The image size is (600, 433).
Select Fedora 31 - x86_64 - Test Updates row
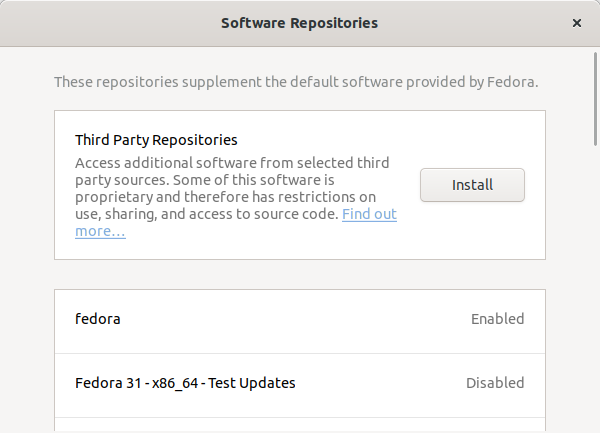click(300, 385)
